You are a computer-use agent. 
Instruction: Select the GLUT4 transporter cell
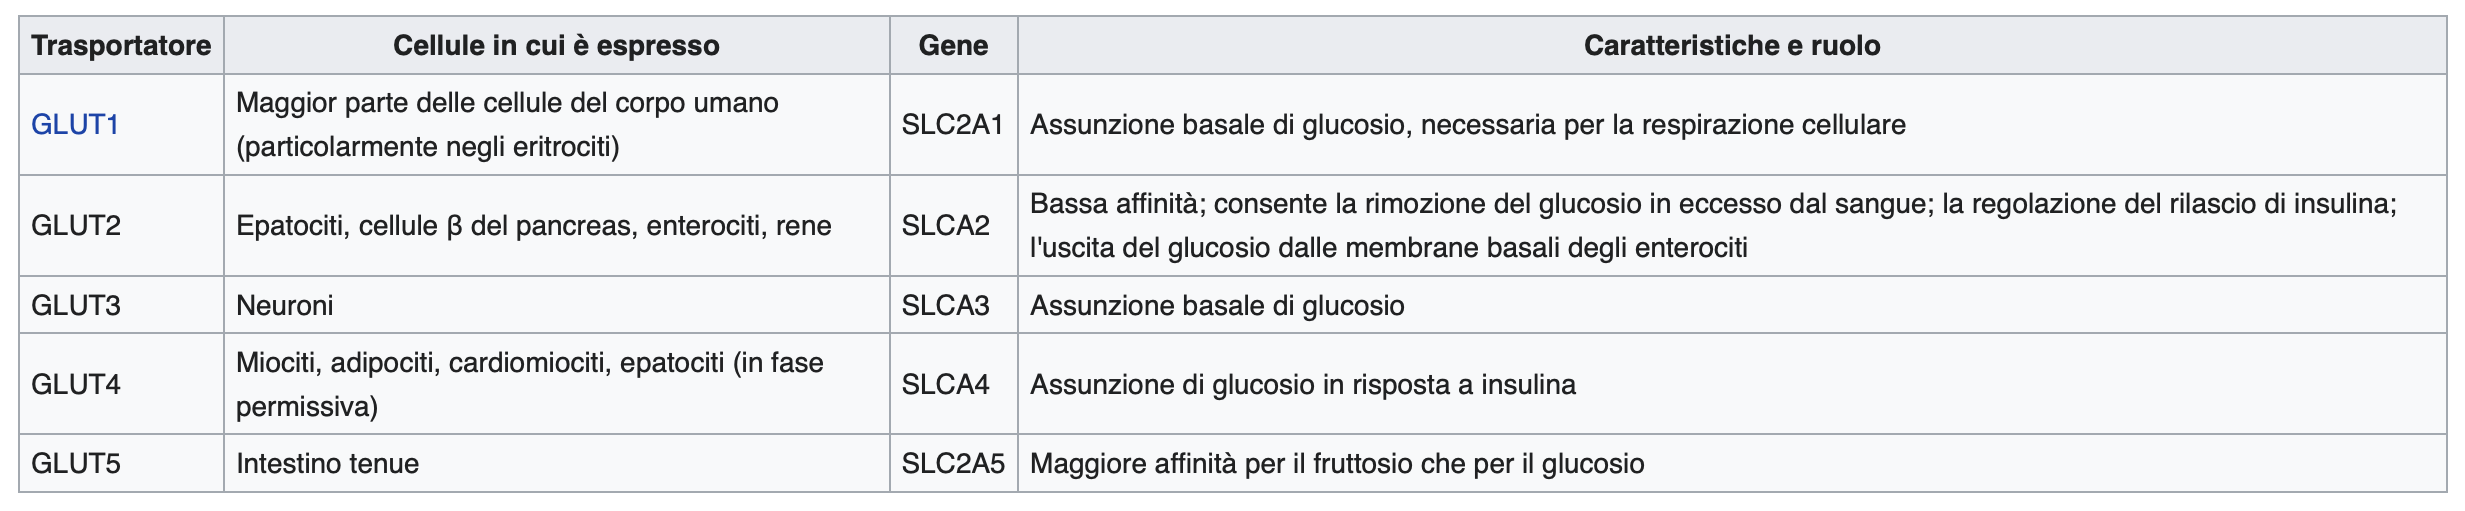(76, 385)
